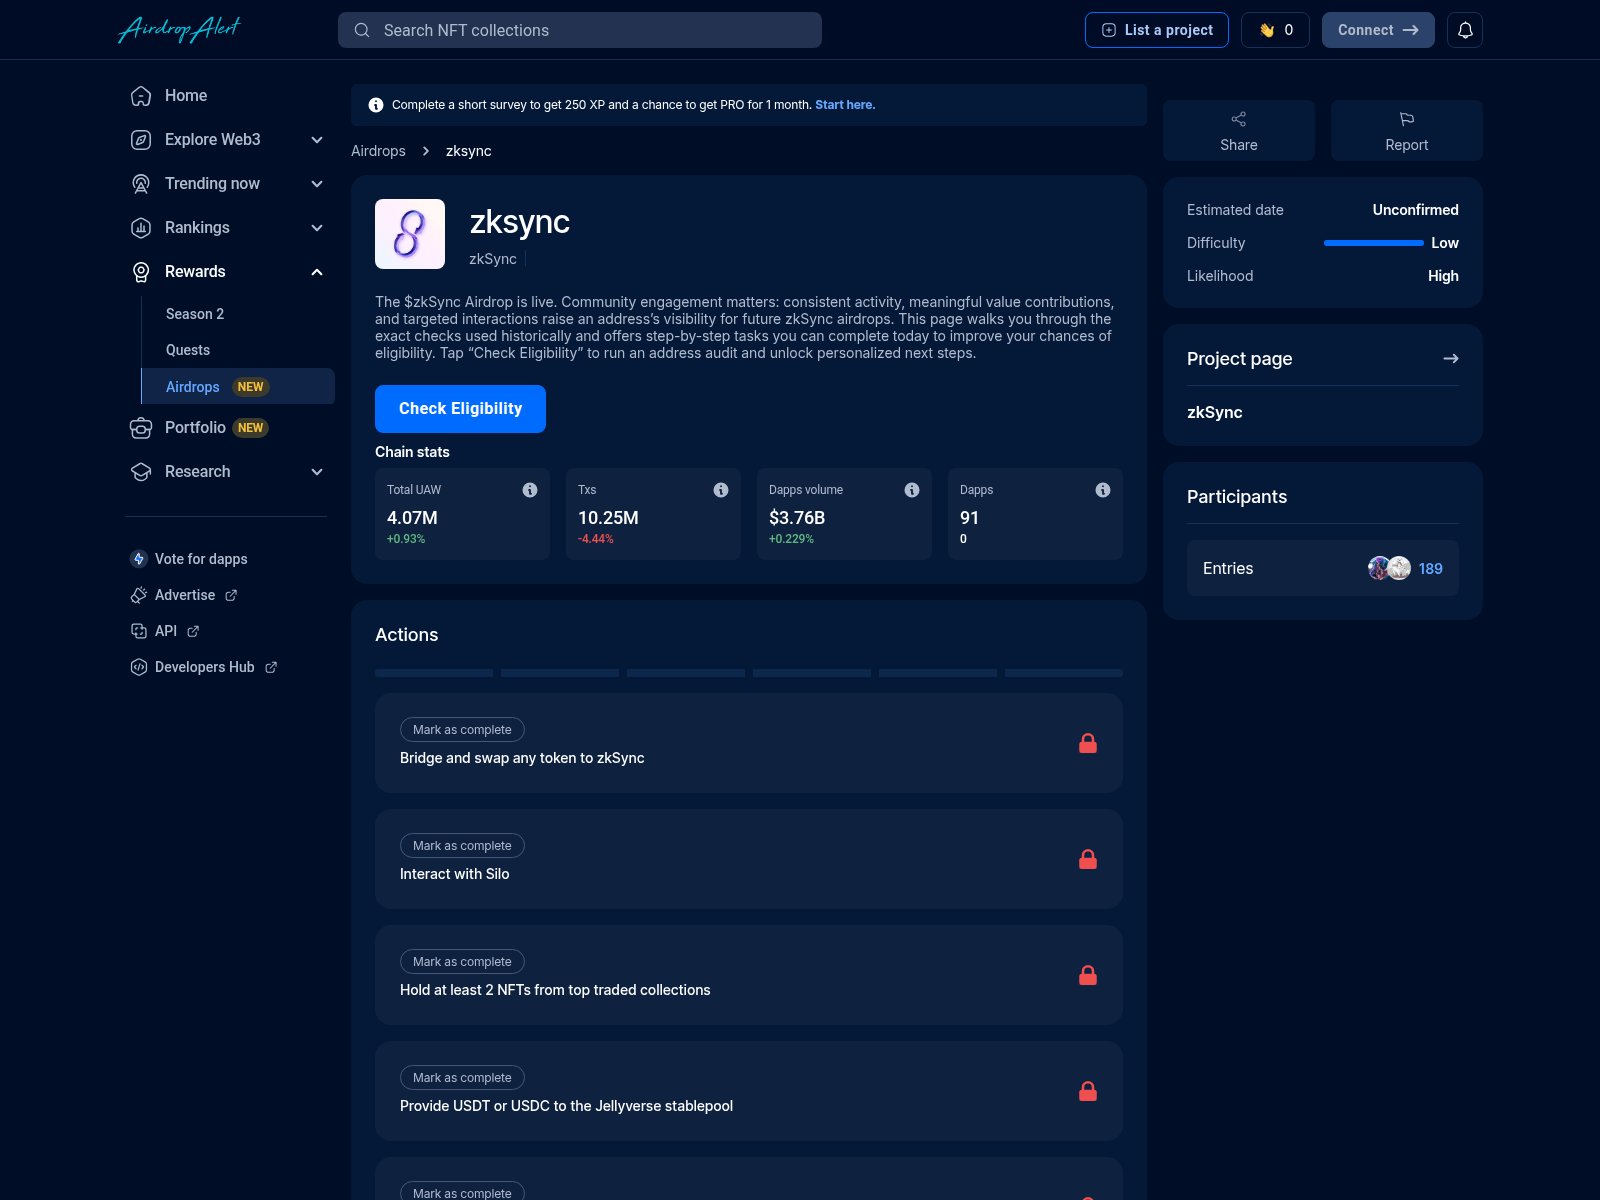
Task: Open the Airdrop Alert home logo
Action: (179, 29)
